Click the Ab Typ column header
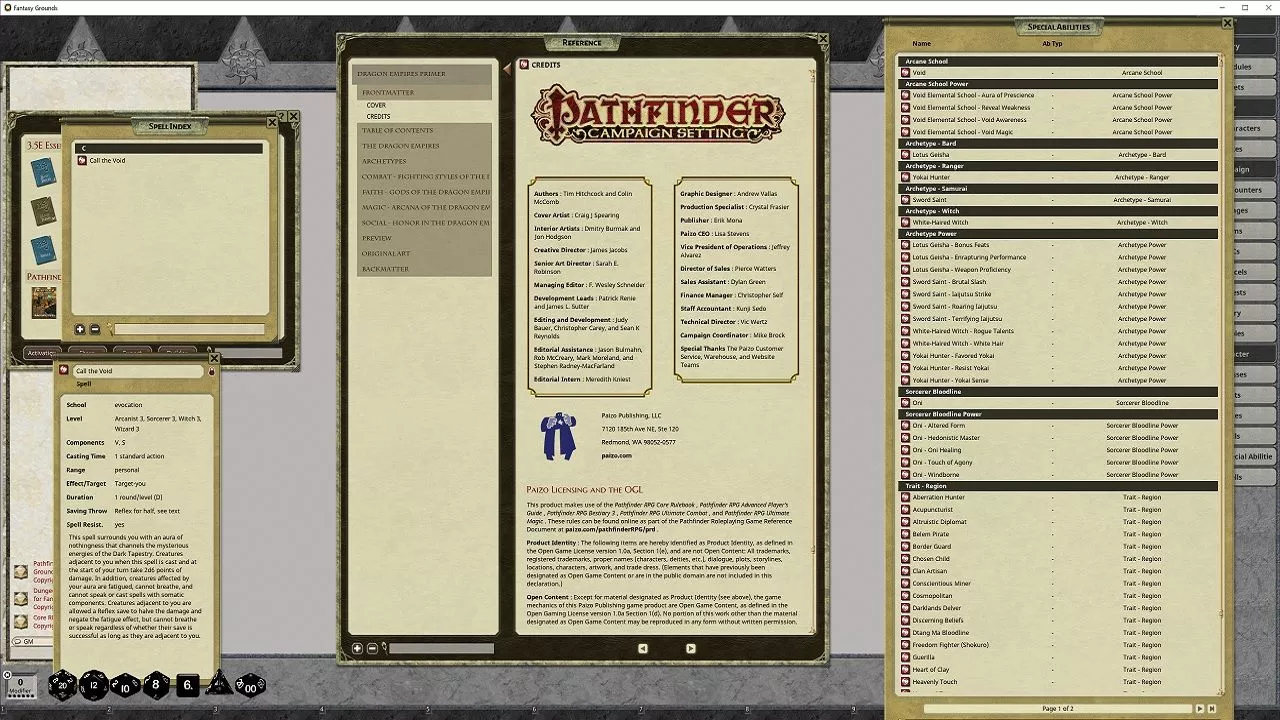The image size is (1280, 720). click(1052, 44)
